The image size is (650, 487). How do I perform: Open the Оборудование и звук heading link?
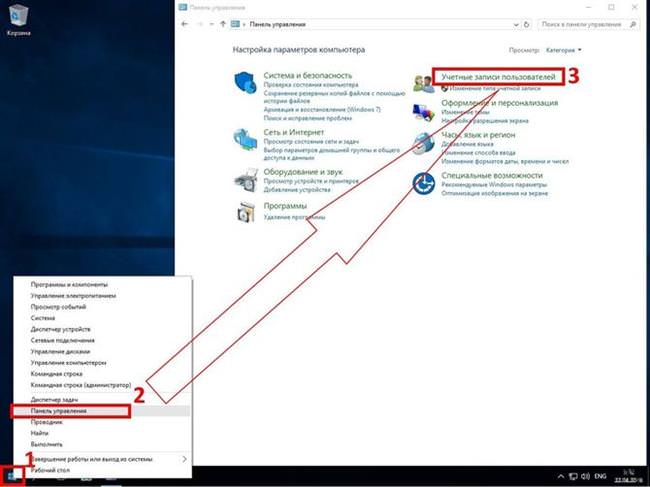pyautogui.click(x=303, y=172)
